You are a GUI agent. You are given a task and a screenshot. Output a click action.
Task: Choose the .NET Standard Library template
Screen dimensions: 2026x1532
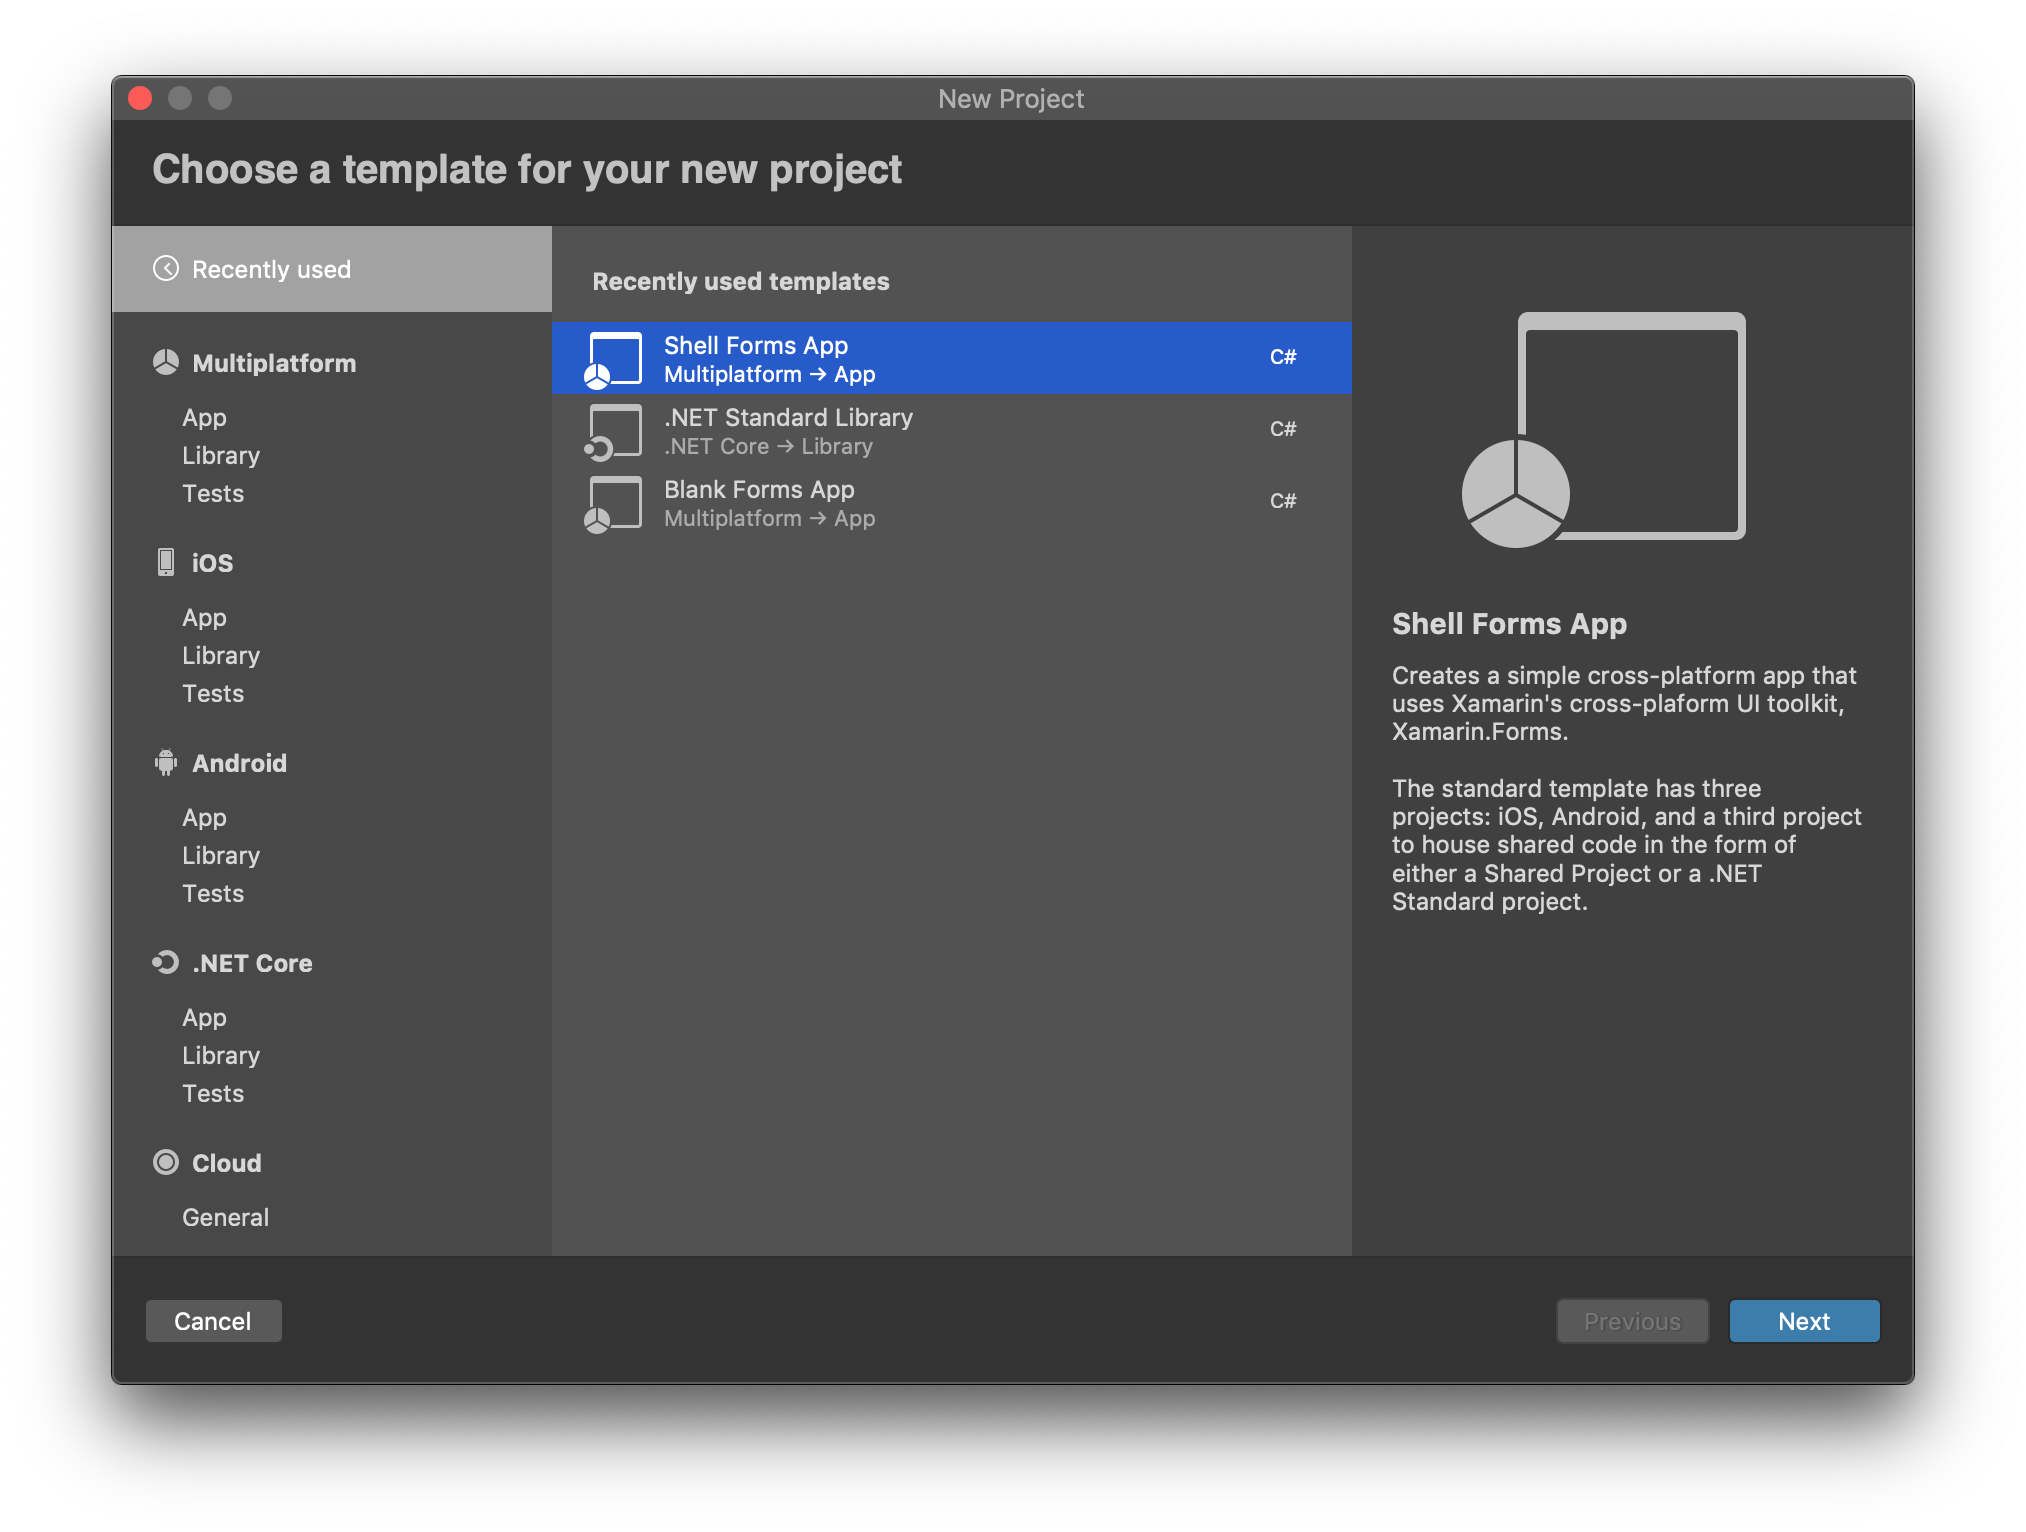click(950, 431)
